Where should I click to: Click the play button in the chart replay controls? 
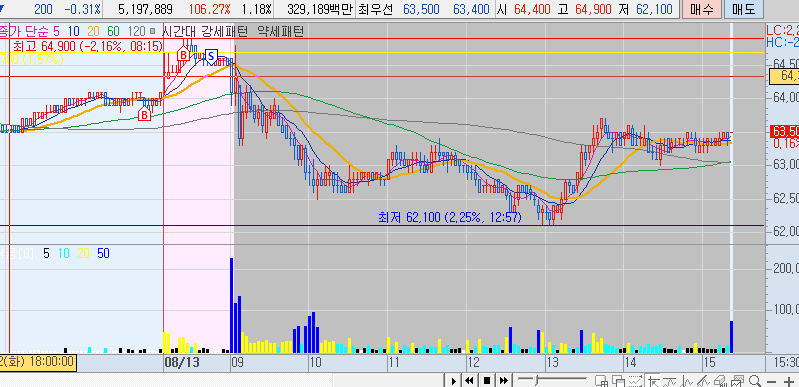[453, 380]
